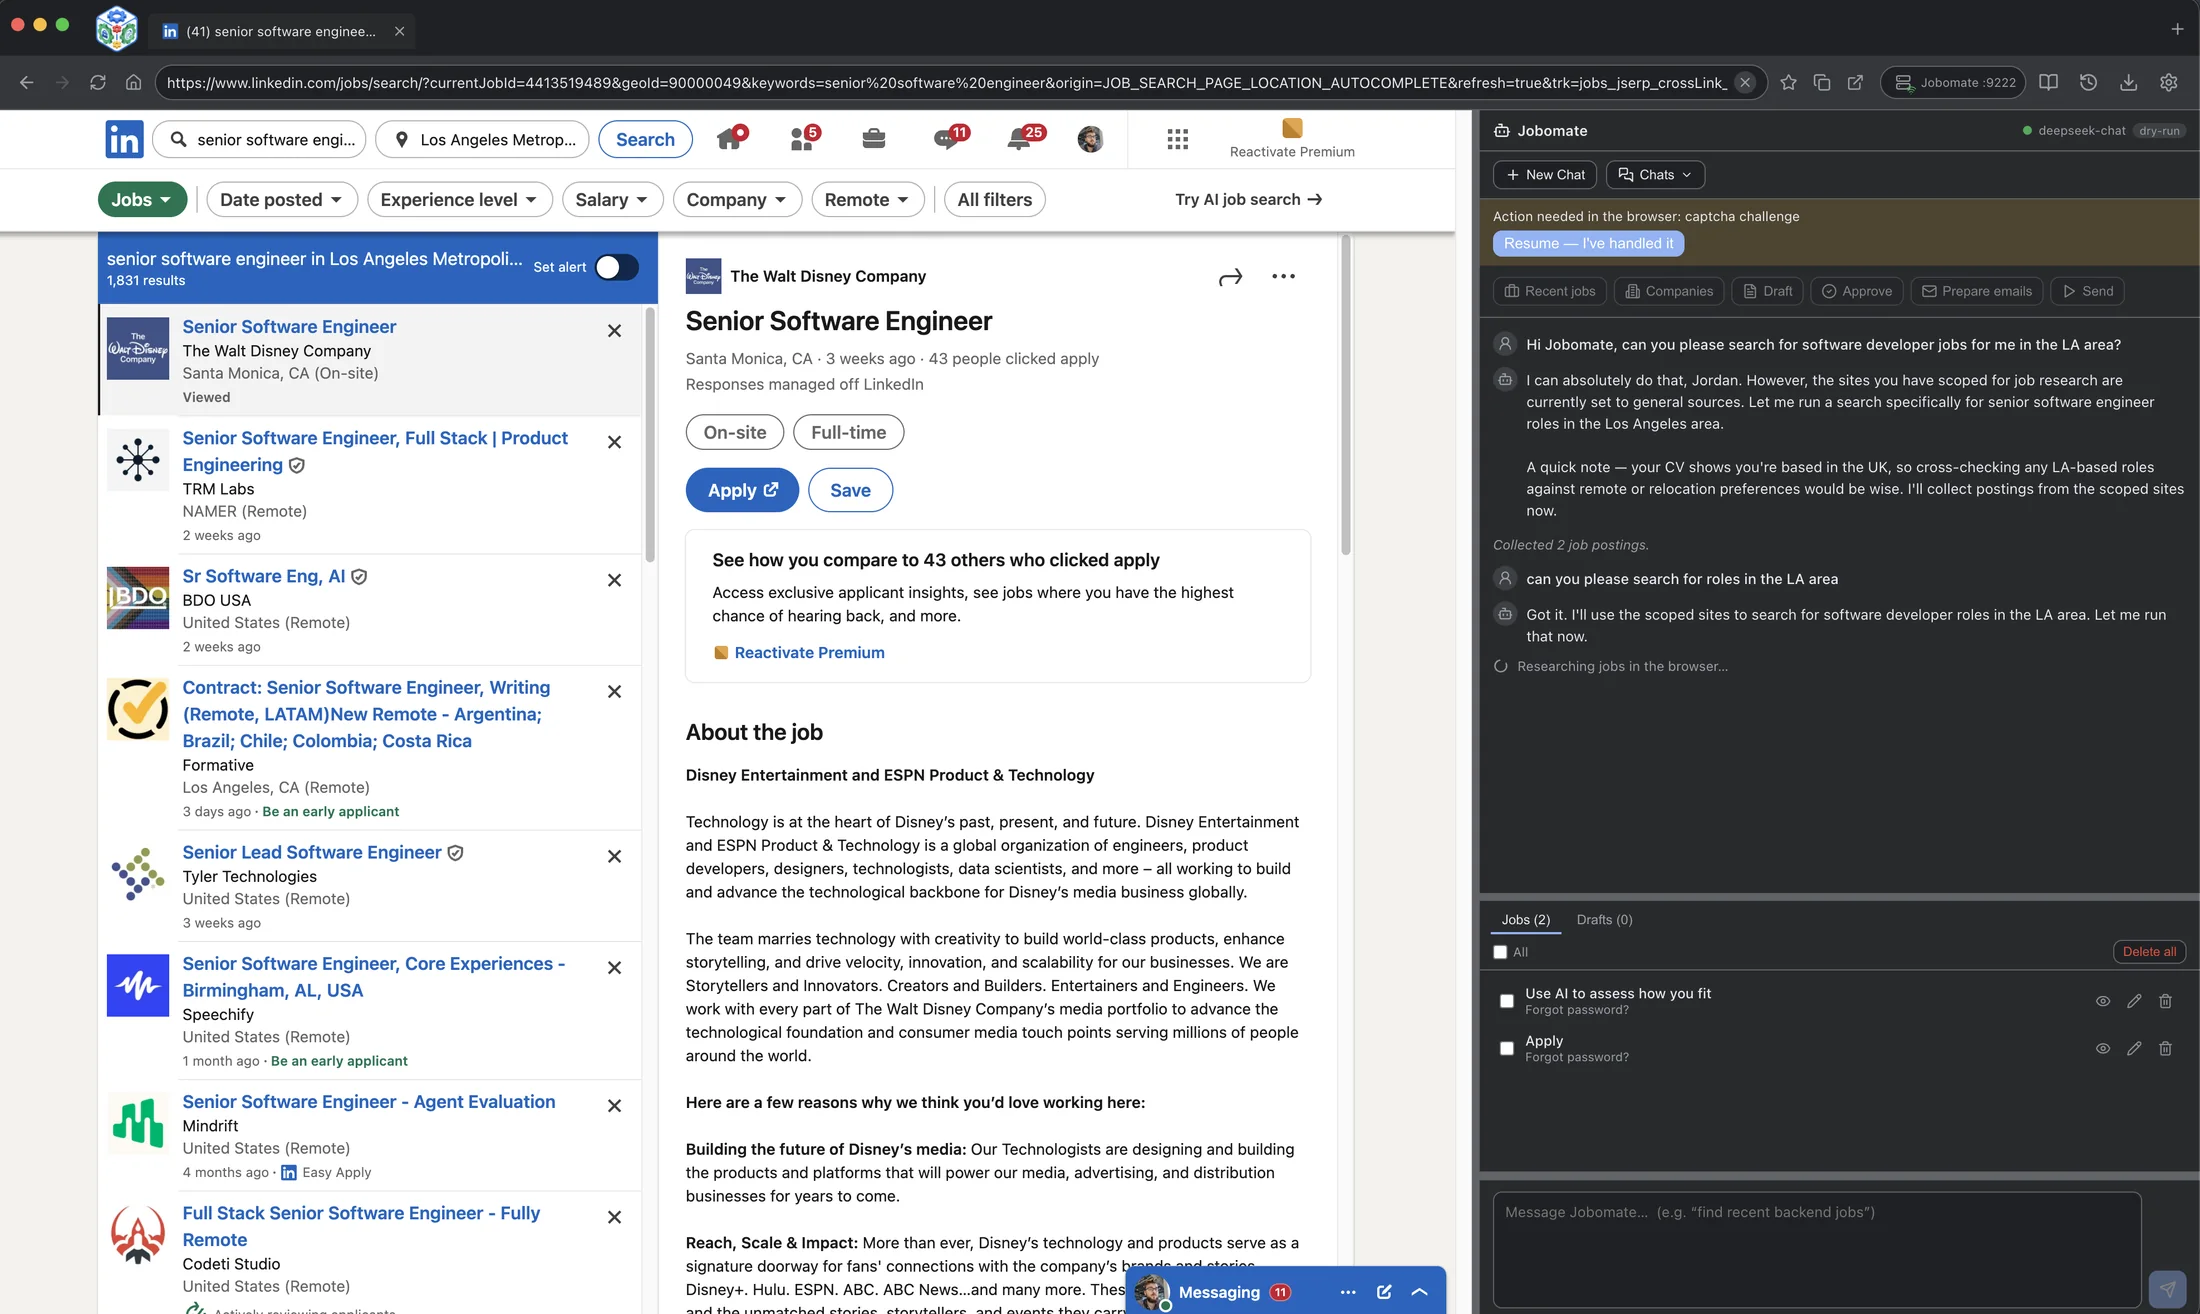Go to browser home page icon

pos(133,83)
